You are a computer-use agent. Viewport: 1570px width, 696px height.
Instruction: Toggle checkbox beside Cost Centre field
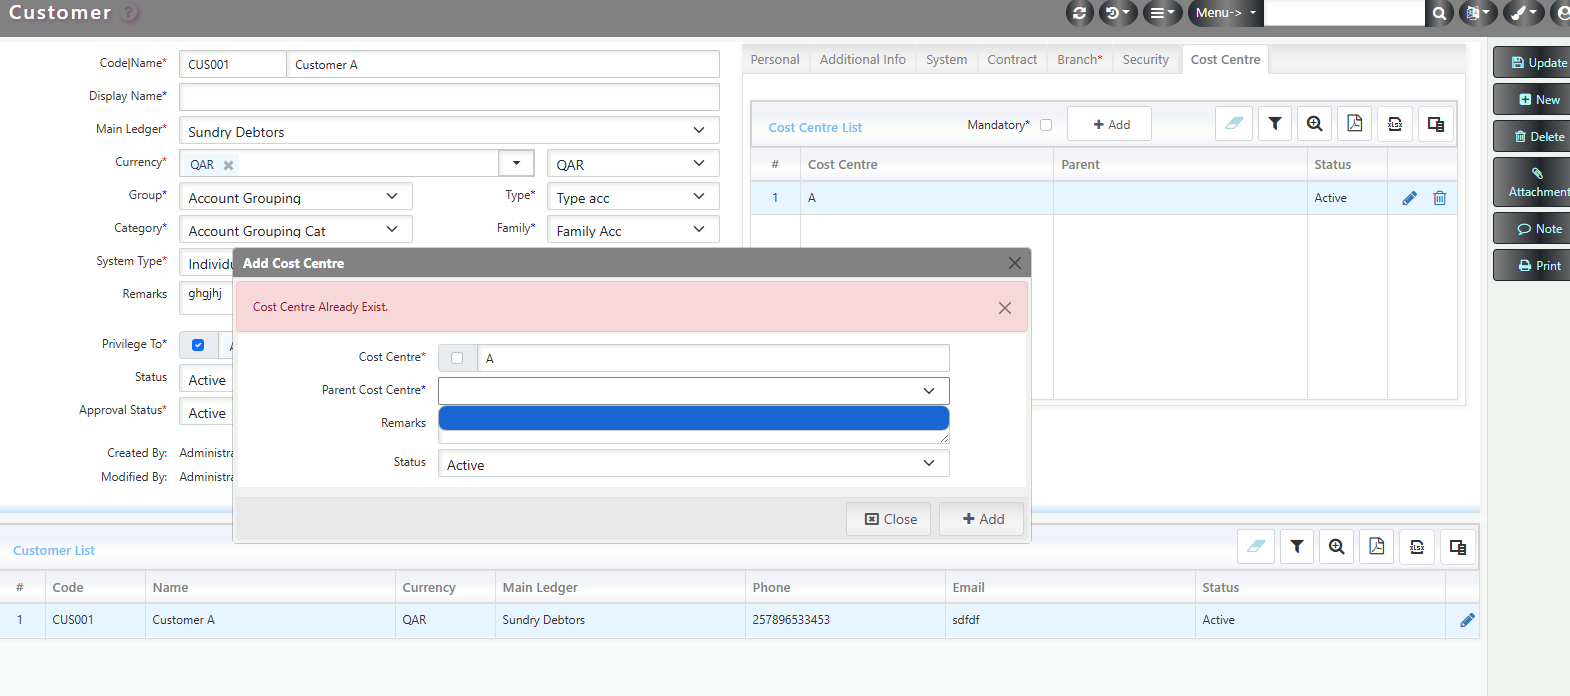click(457, 358)
